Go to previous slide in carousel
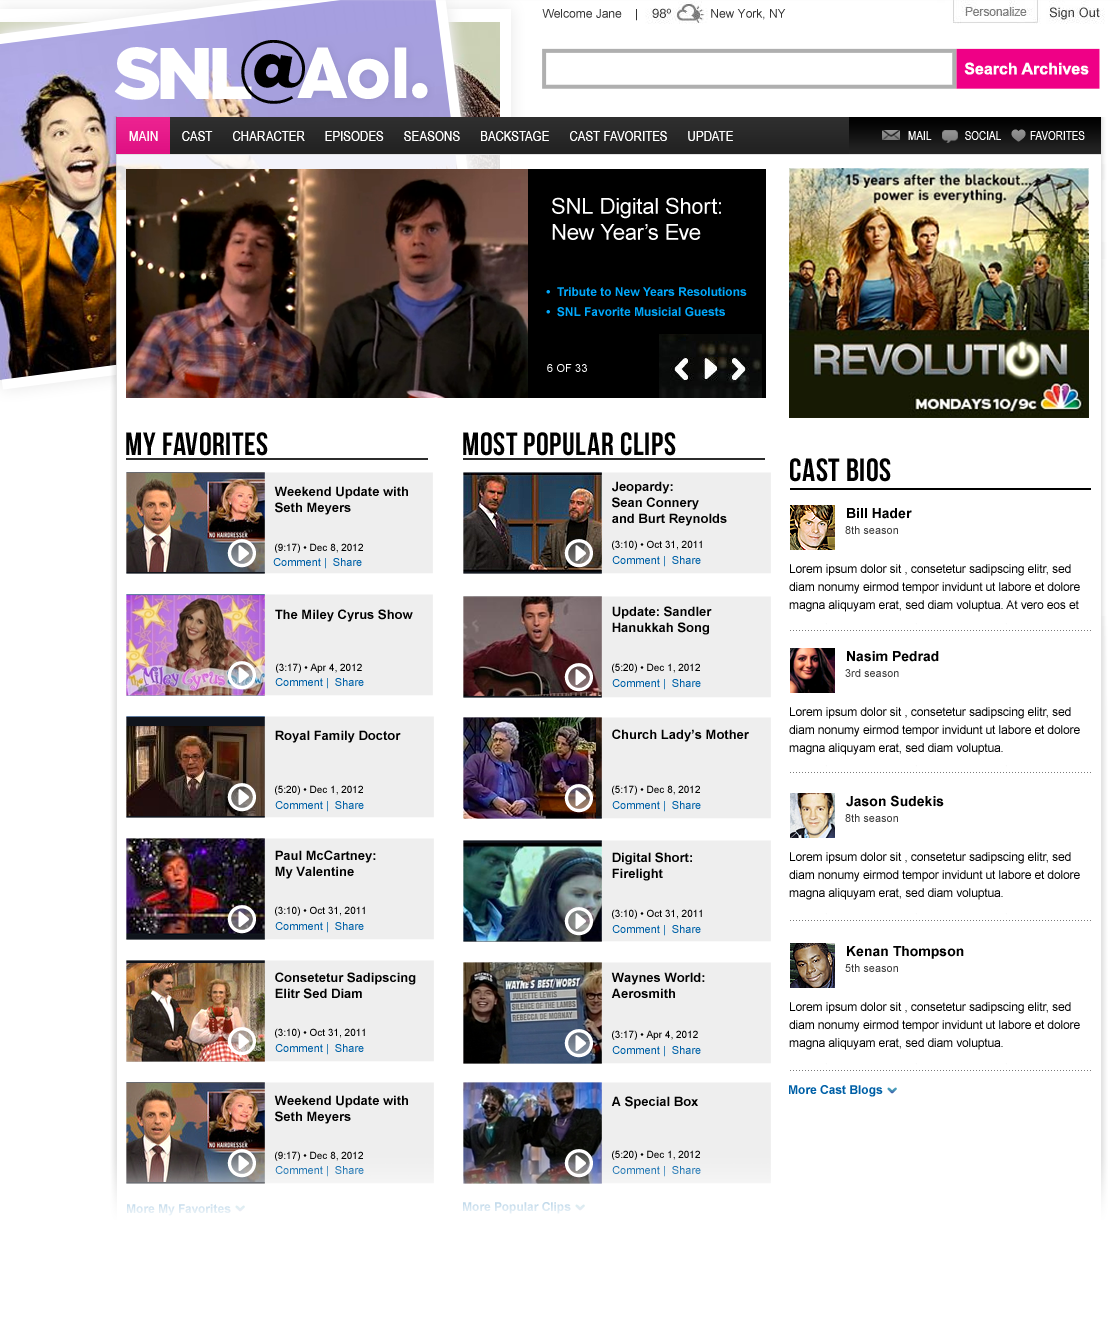The width and height of the screenshot is (1120, 1320). coord(682,369)
